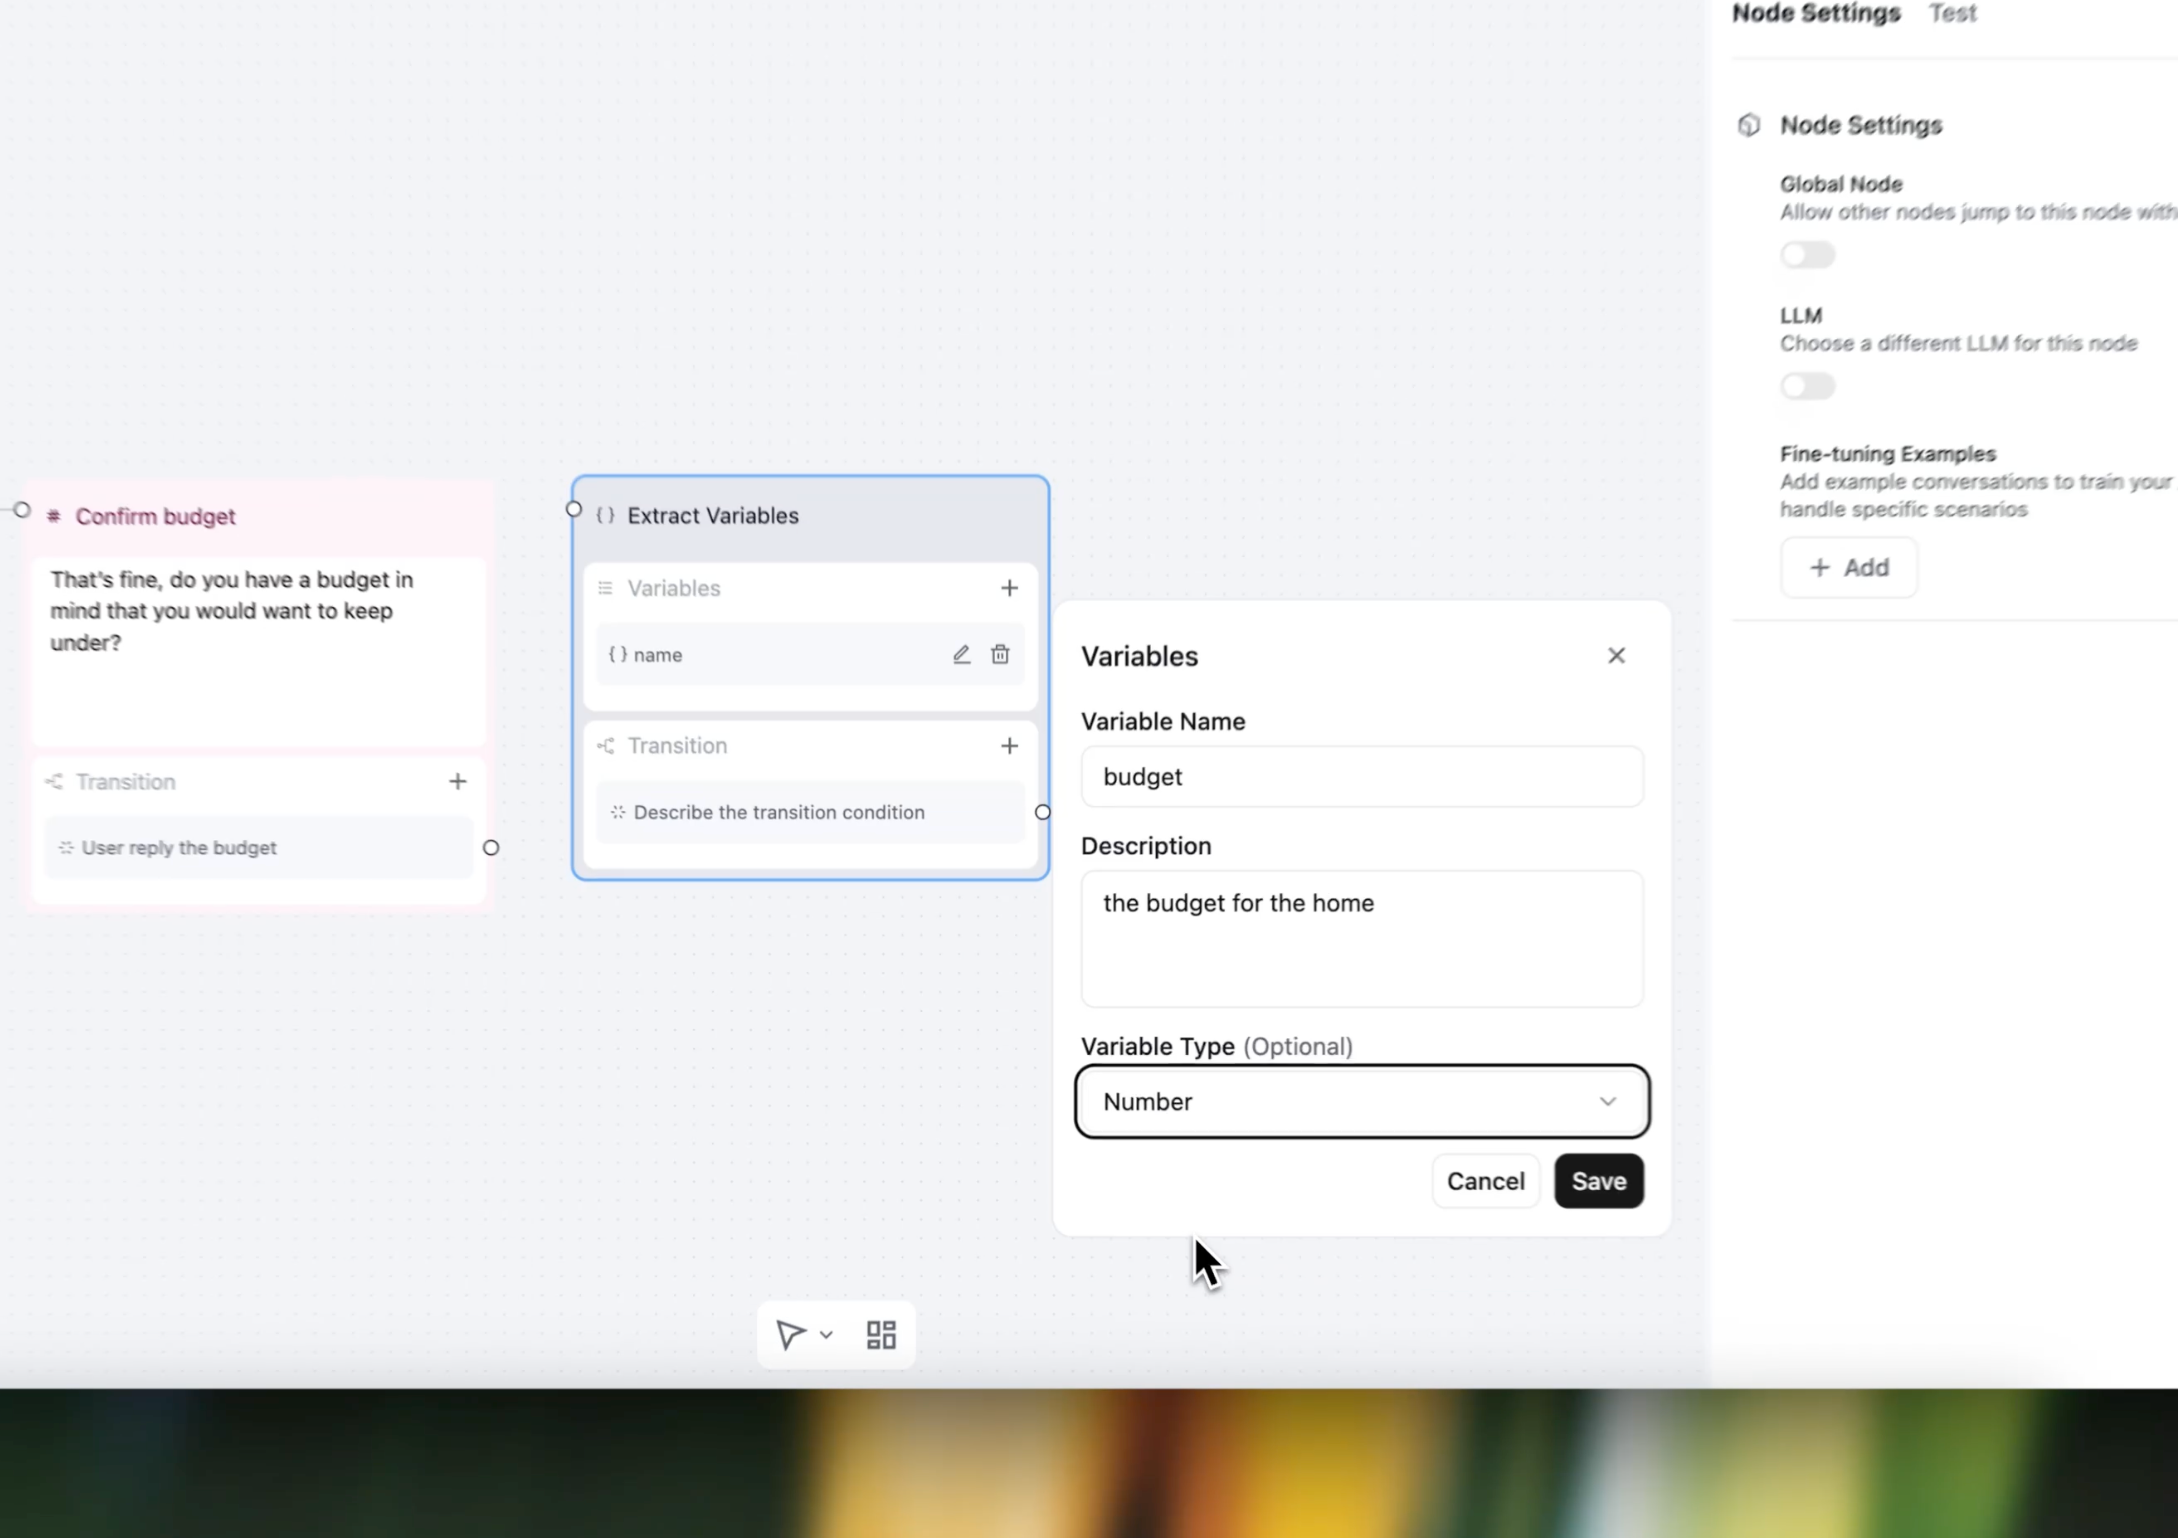Viewport: 2178px width, 1538px height.
Task: Focus the Variable Name field
Action: click(1361, 777)
